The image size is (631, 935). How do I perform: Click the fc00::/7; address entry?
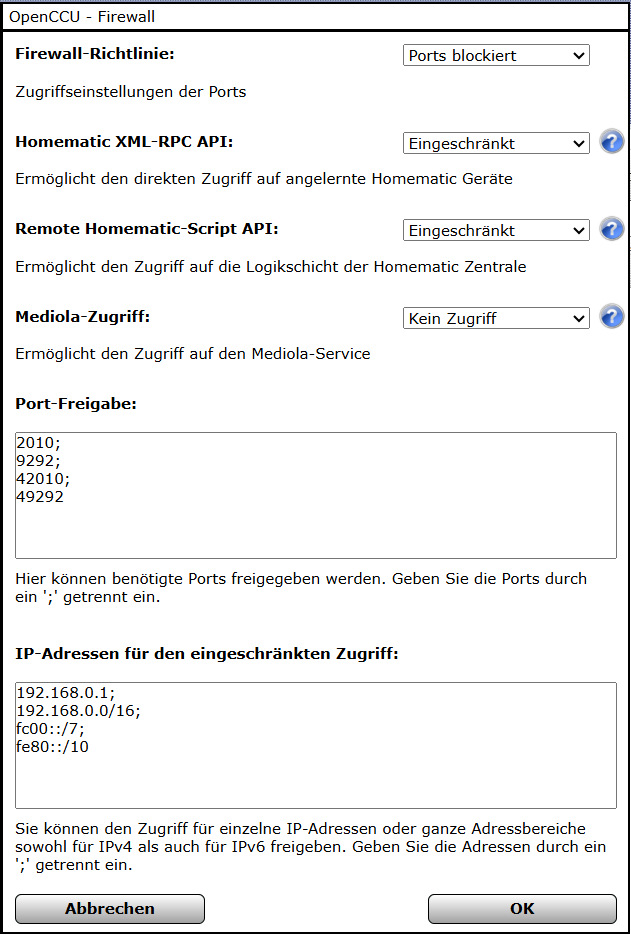click(46, 729)
